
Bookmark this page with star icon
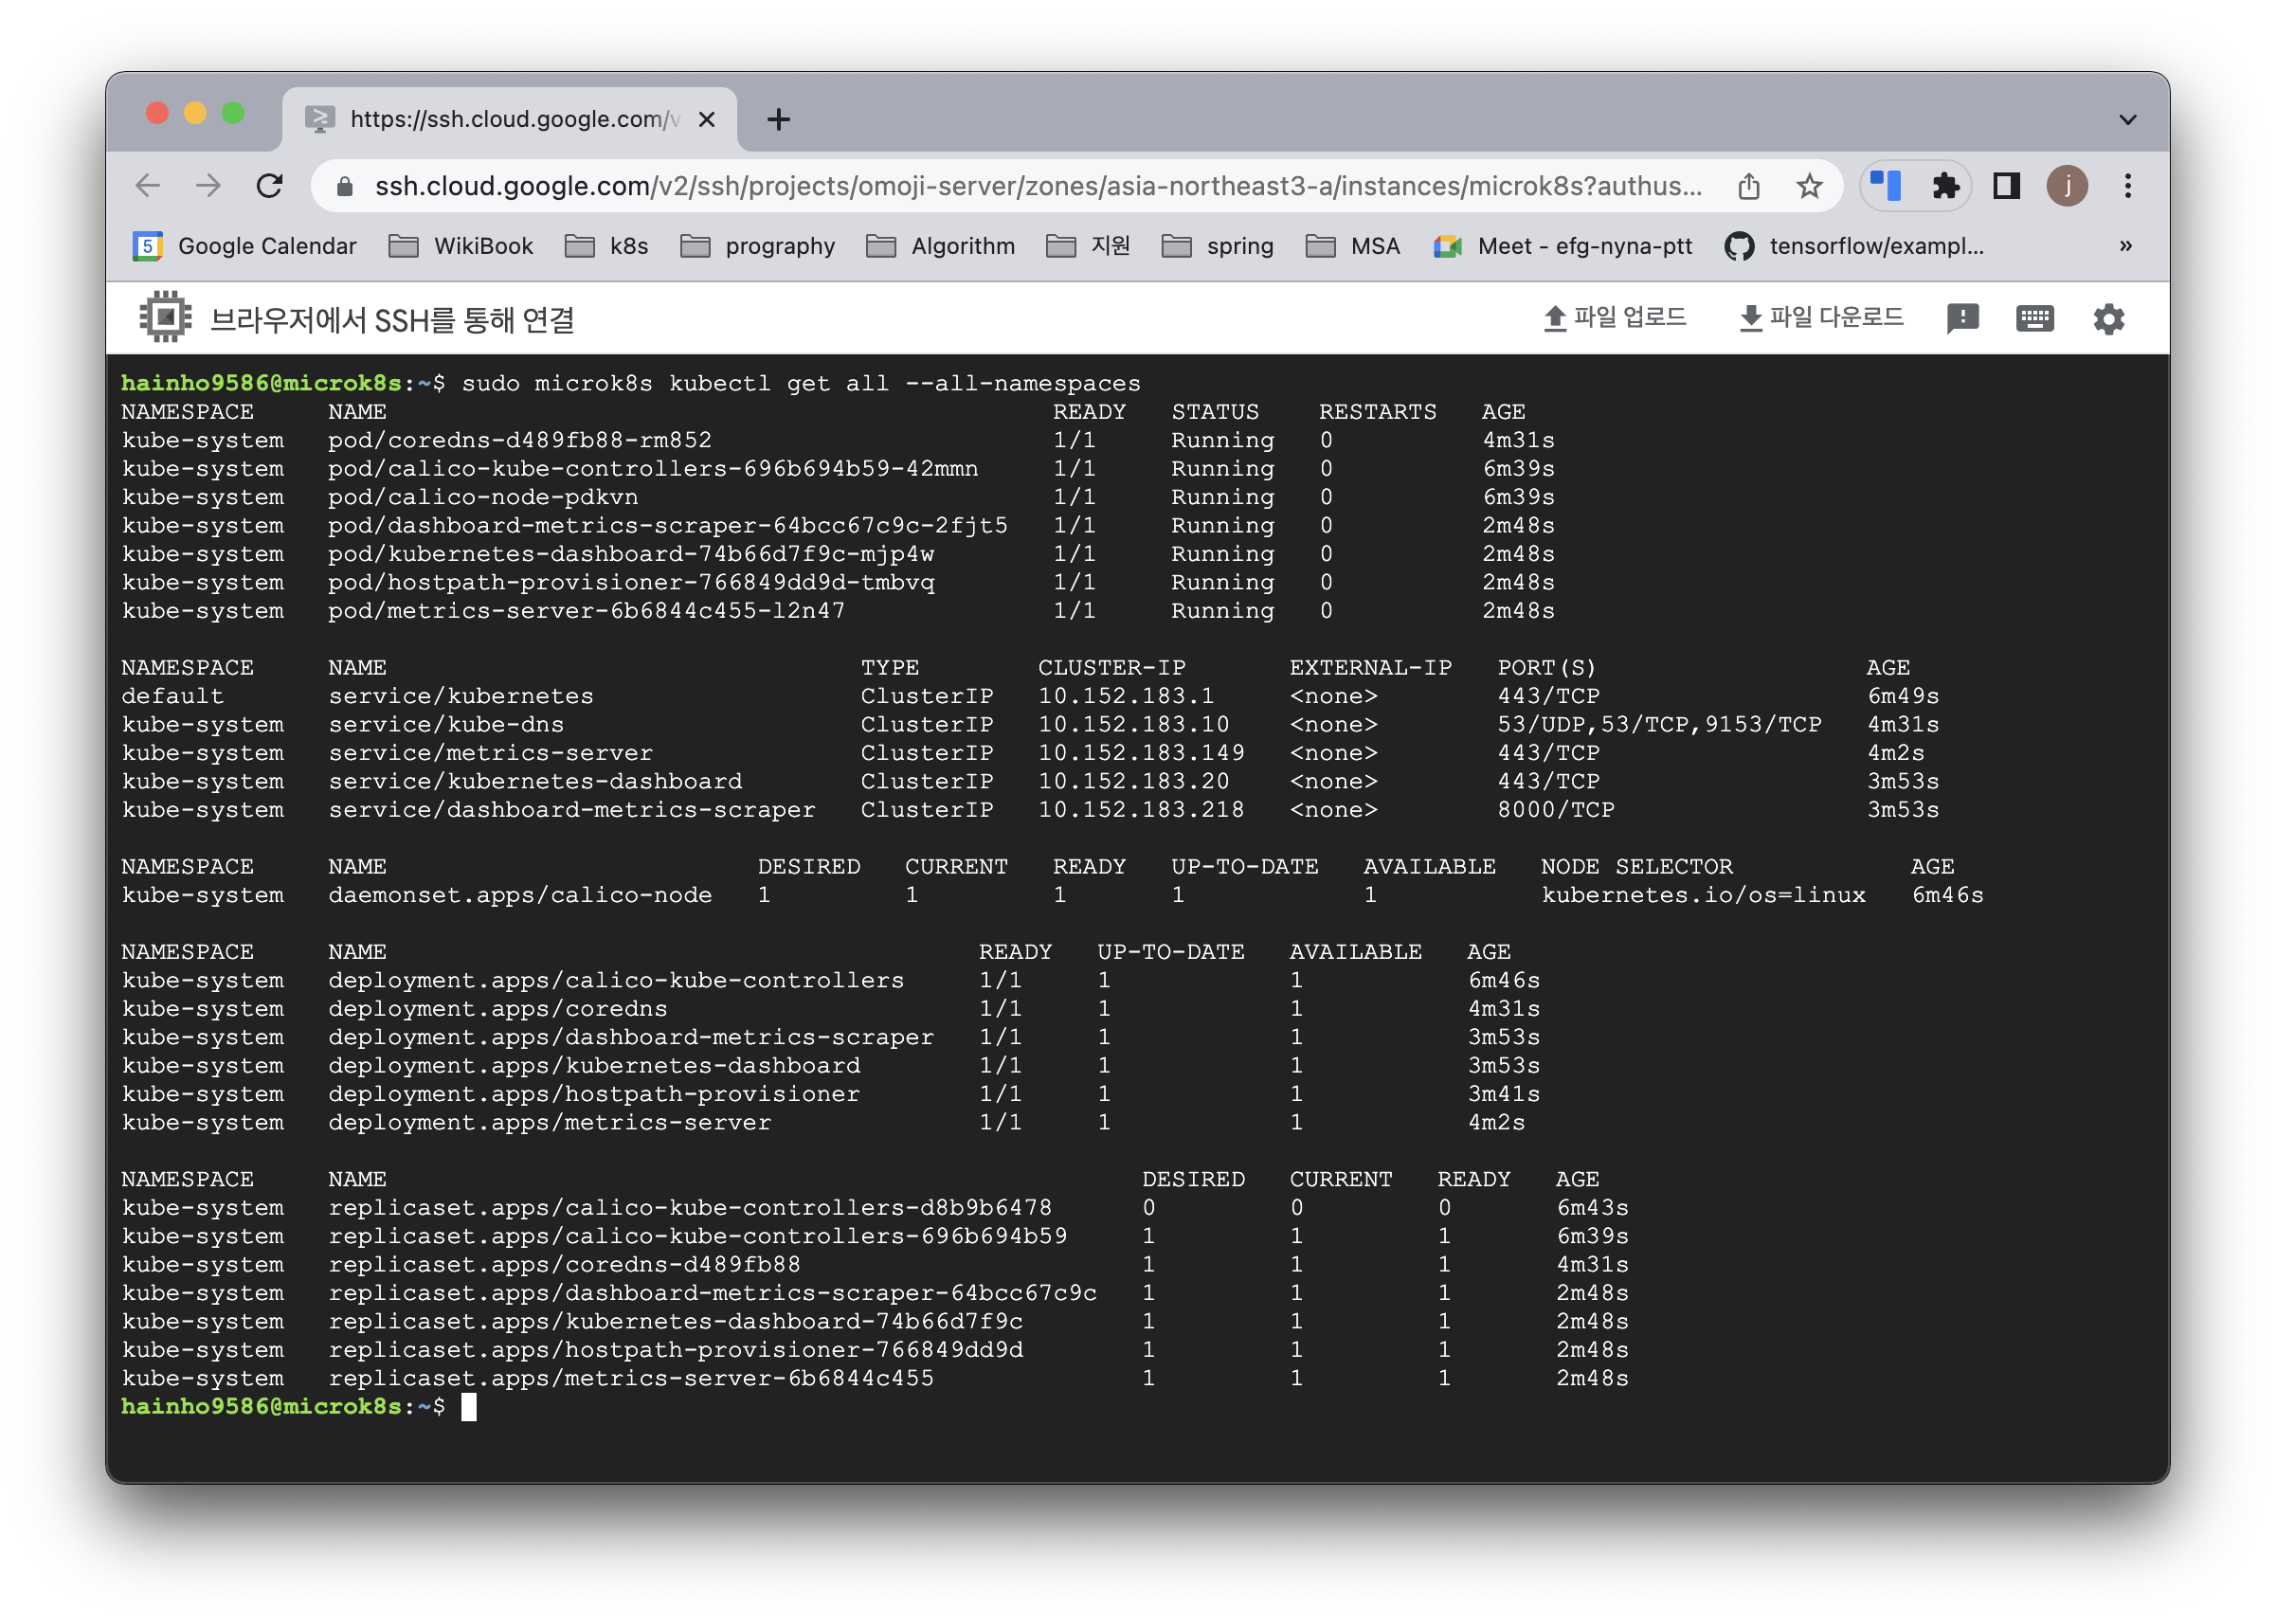tap(1809, 186)
